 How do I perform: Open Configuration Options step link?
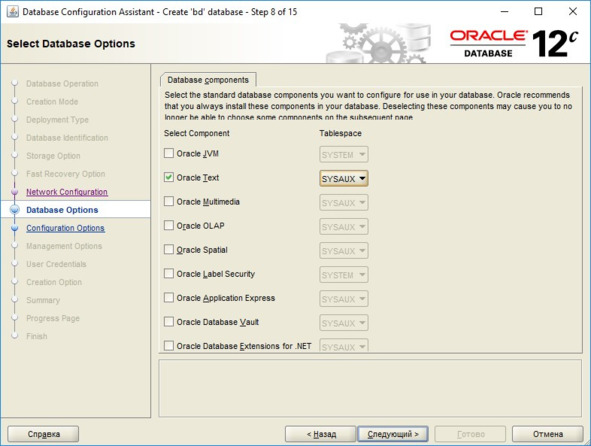[x=65, y=228]
